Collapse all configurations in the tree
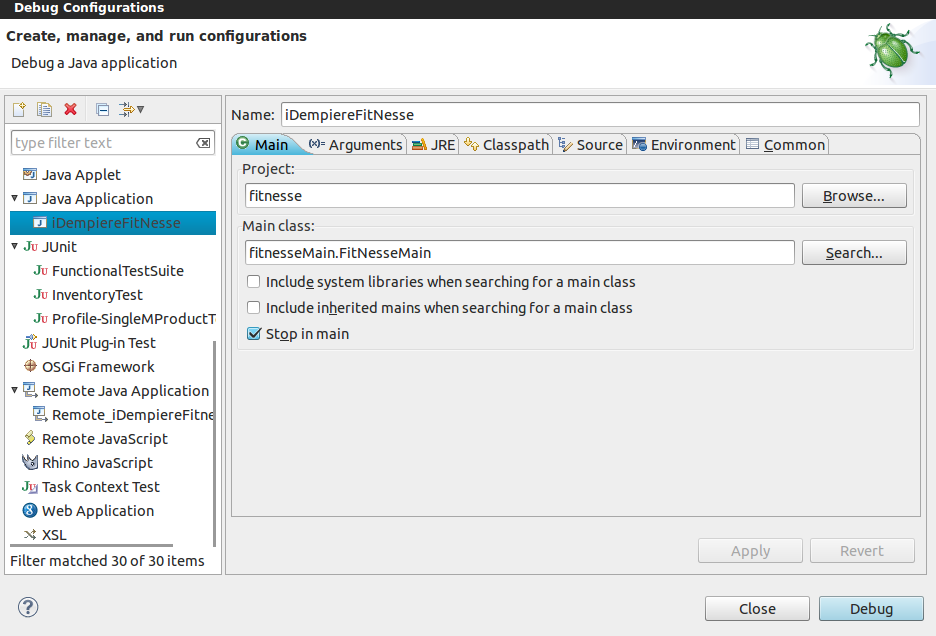 102,109
